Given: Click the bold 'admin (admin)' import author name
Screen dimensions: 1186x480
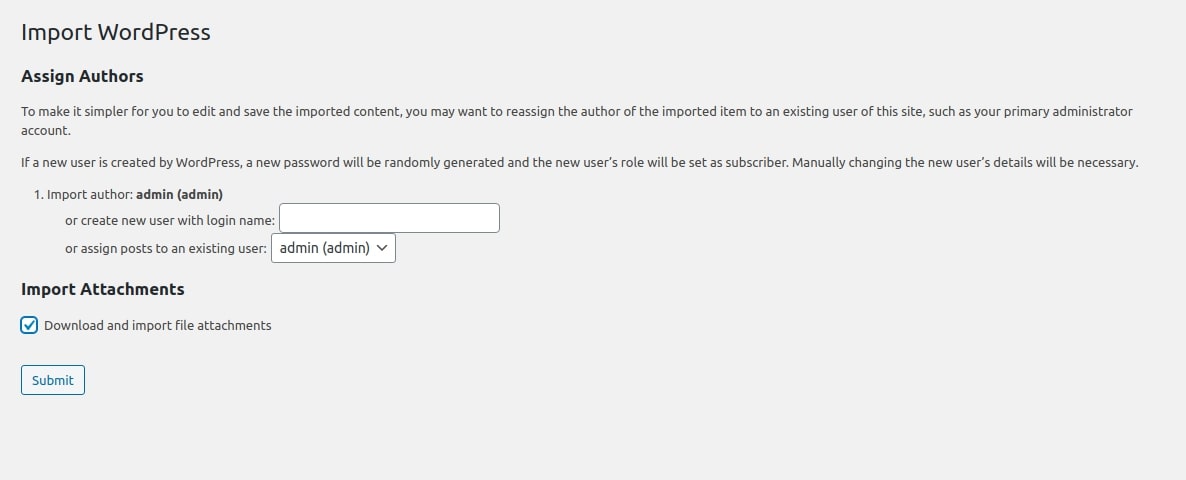Looking at the screenshot, I should coord(179,194).
